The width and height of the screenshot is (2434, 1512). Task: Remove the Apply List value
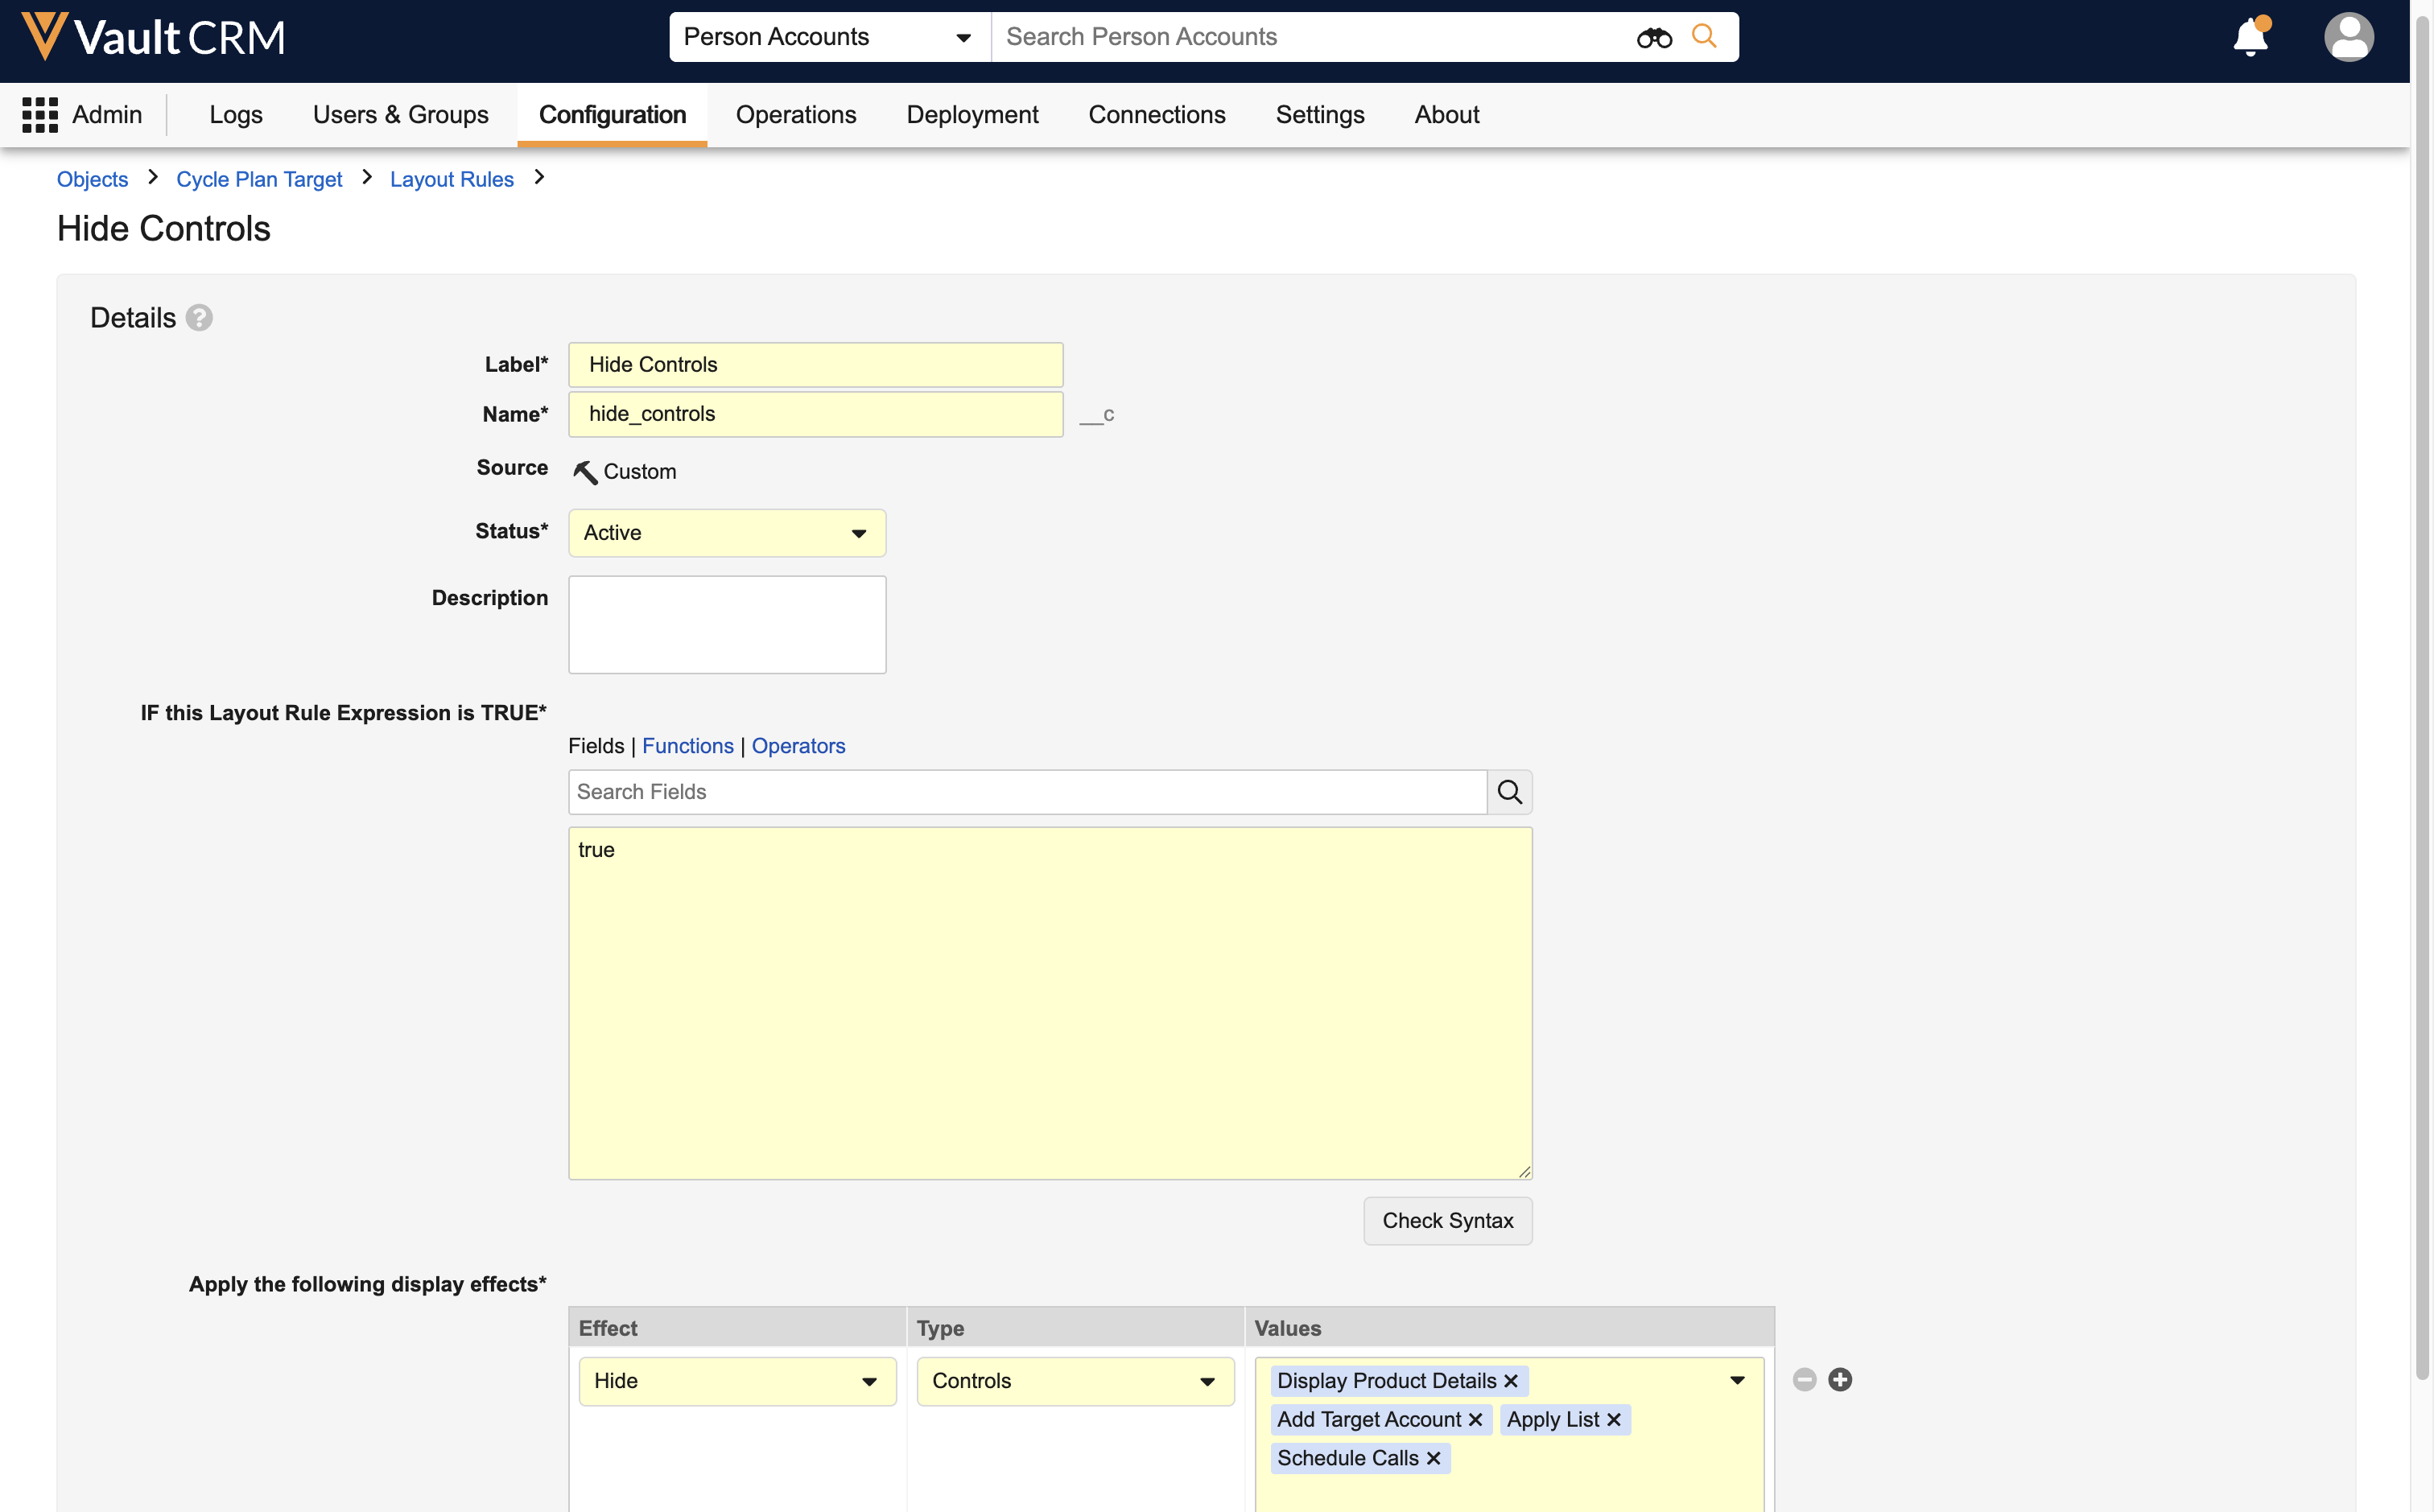1613,1420
